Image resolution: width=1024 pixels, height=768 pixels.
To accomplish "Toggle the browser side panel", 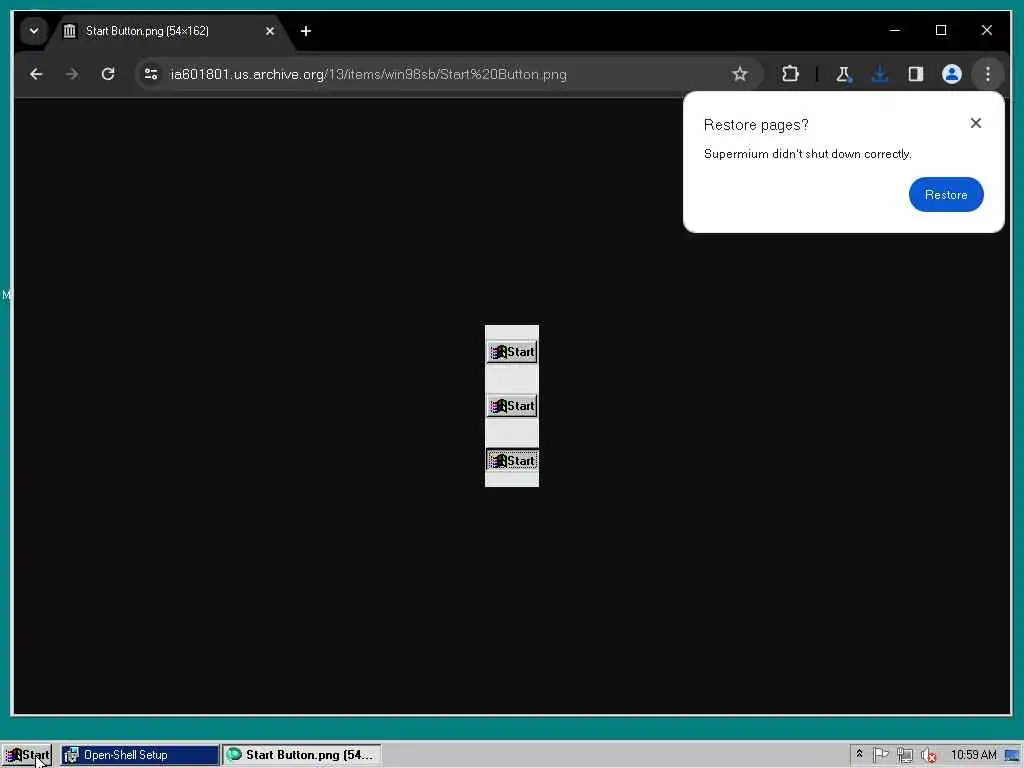I will (916, 74).
